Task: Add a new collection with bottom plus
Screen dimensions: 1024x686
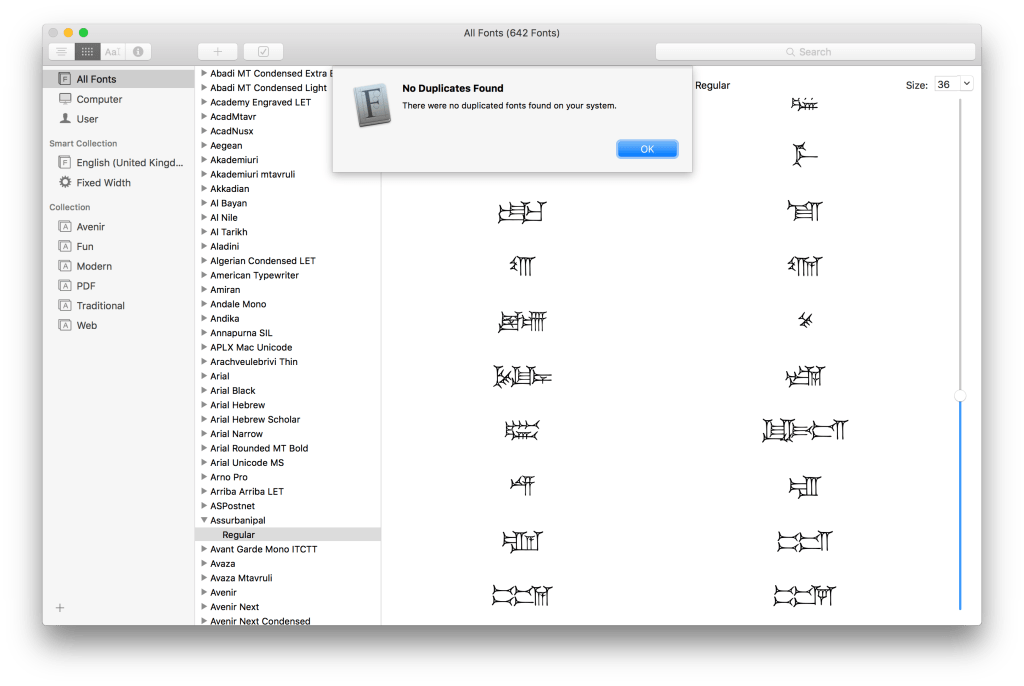Action: [60, 607]
